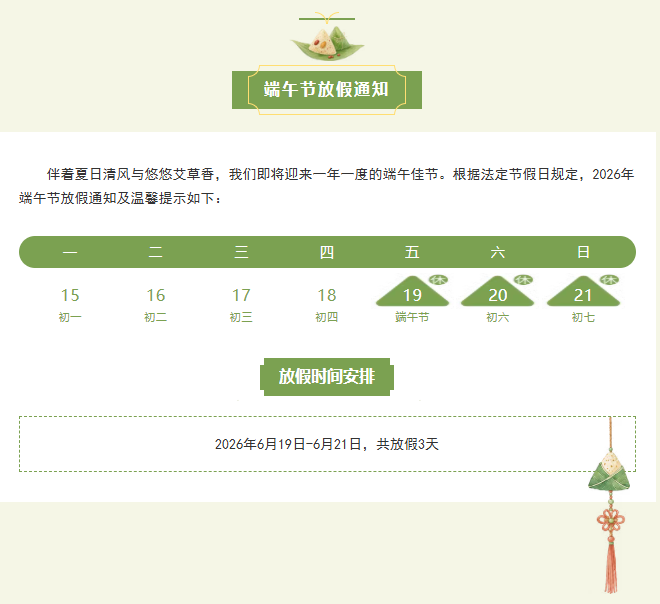
Task: Select date 21 zongzi-shaped holiday marker
Action: (x=583, y=291)
